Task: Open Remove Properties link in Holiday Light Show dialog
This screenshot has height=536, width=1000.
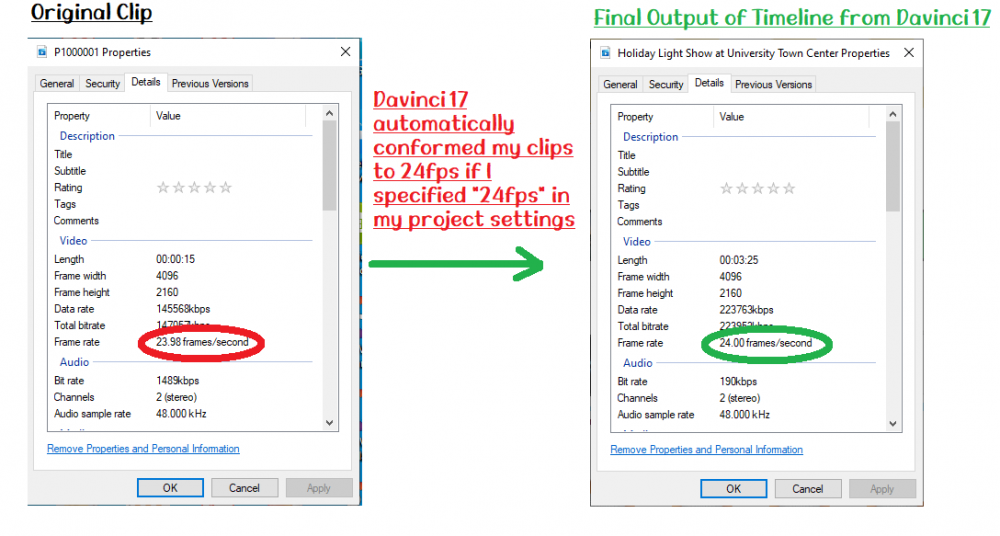Action: coord(706,450)
